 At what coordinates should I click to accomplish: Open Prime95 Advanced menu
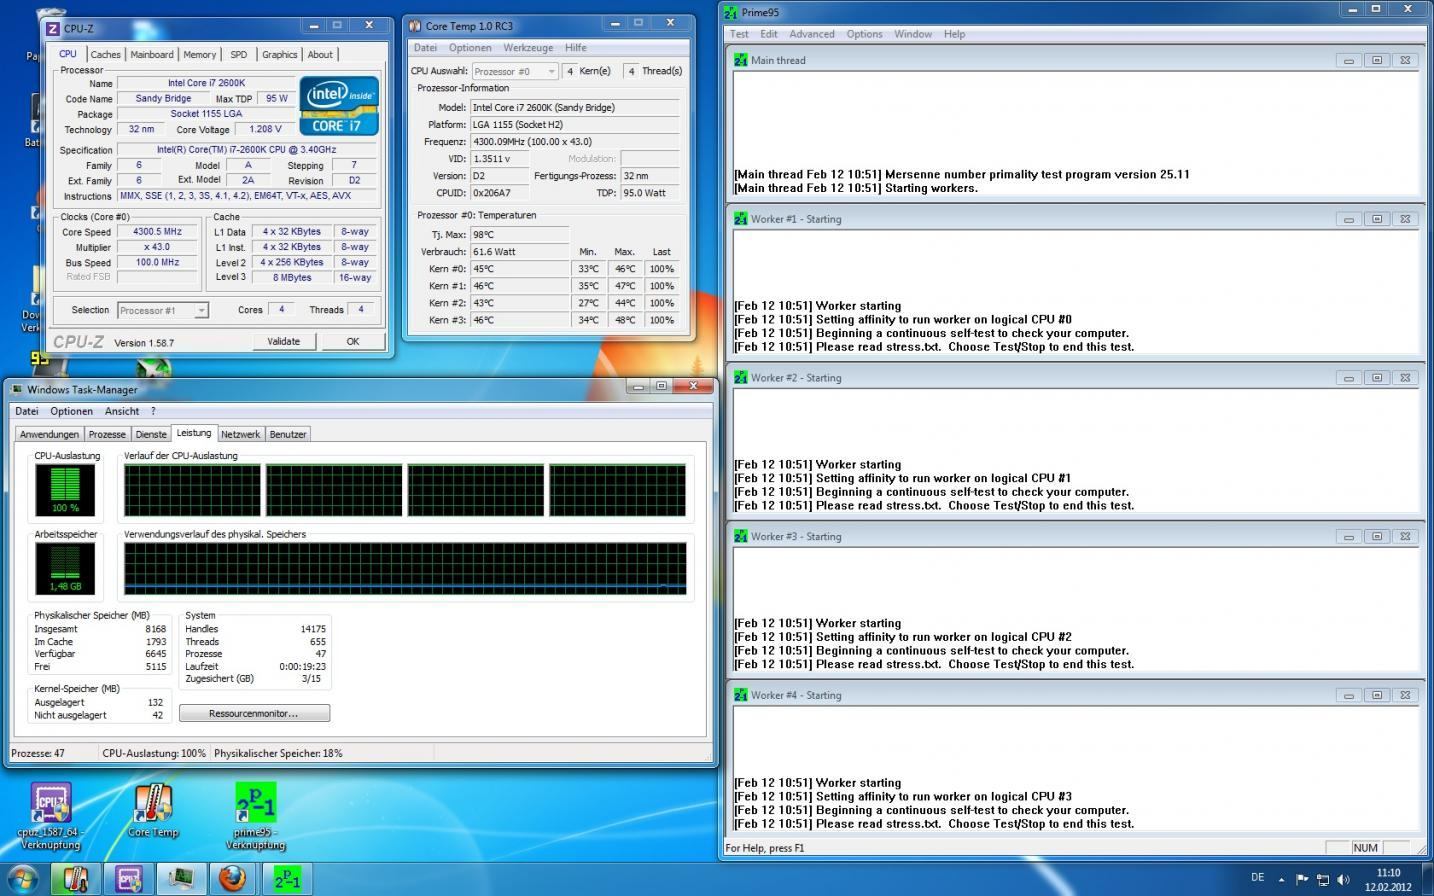tap(812, 34)
